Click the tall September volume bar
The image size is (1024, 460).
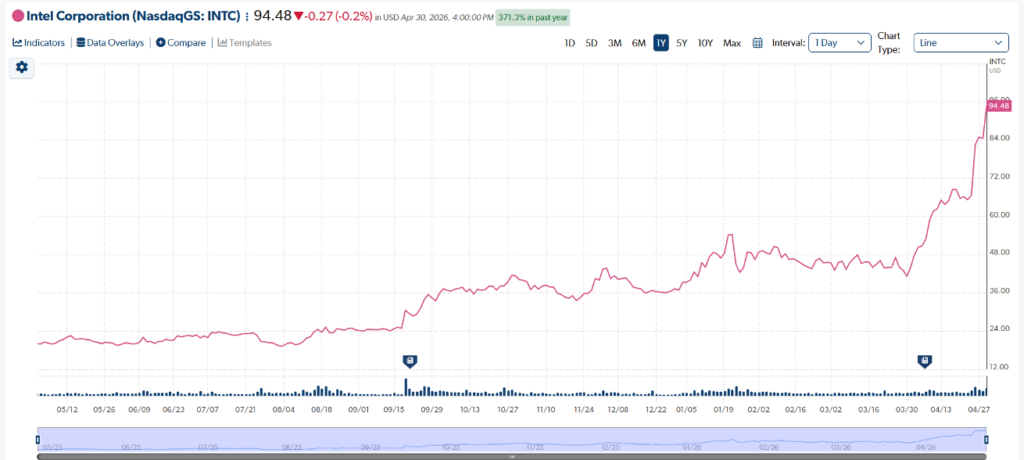click(x=406, y=387)
